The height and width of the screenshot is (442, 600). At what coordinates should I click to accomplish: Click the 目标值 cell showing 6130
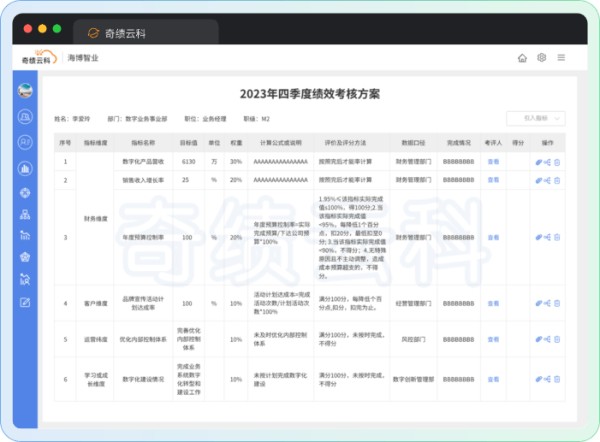187,161
